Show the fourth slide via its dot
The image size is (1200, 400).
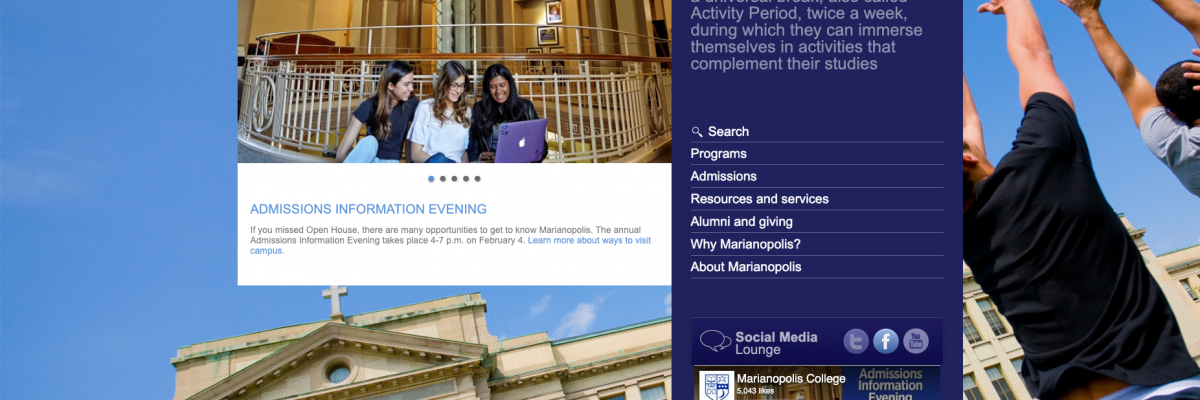point(466,179)
